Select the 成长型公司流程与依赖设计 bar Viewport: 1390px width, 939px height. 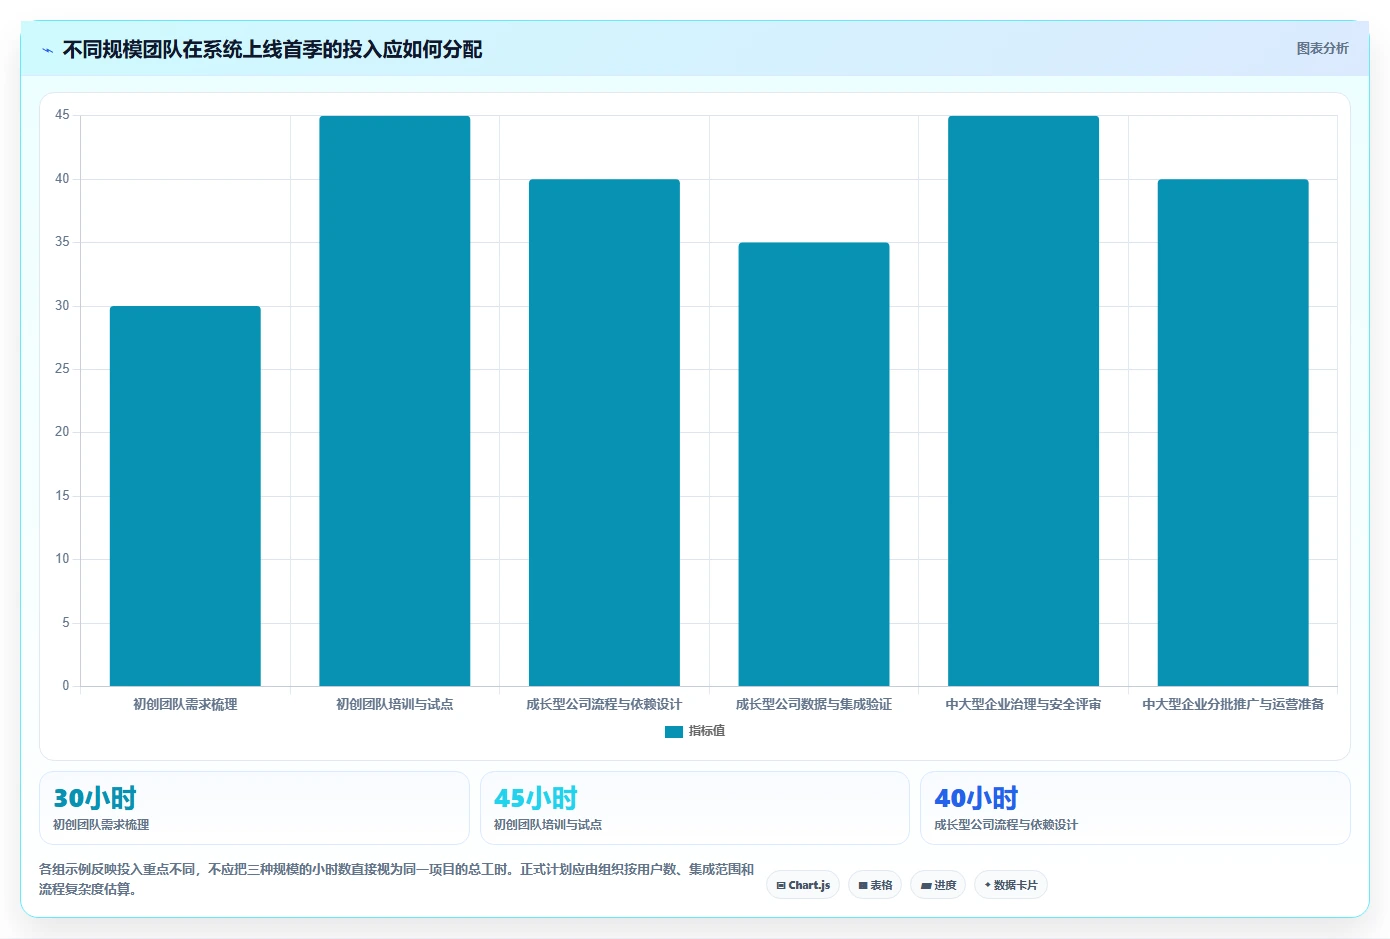click(x=604, y=433)
